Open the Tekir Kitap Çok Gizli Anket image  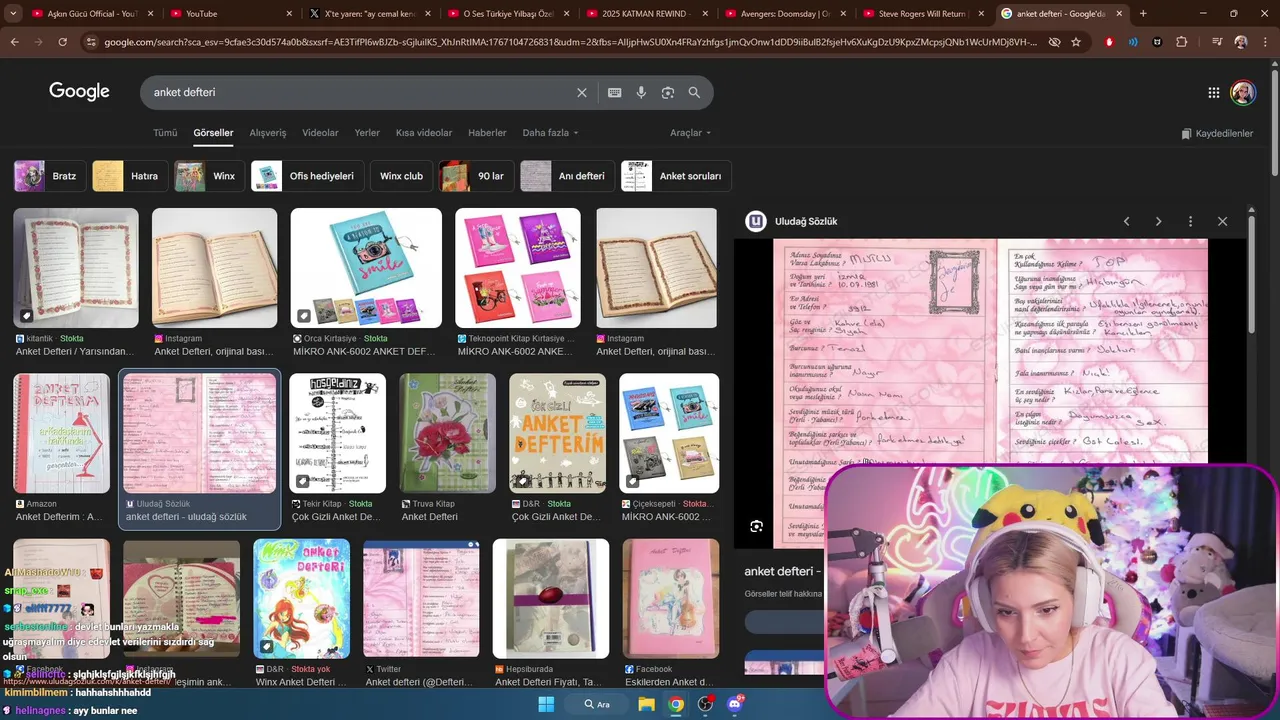[x=338, y=434]
